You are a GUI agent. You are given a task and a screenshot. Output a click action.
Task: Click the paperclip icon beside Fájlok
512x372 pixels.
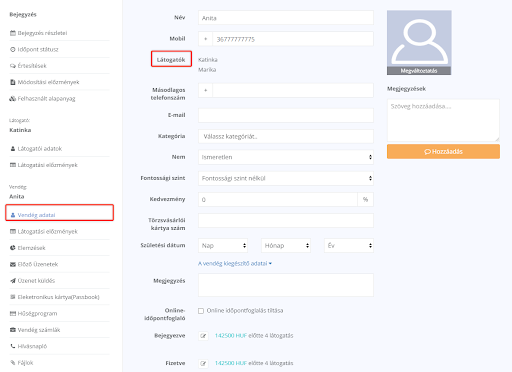[13, 362]
